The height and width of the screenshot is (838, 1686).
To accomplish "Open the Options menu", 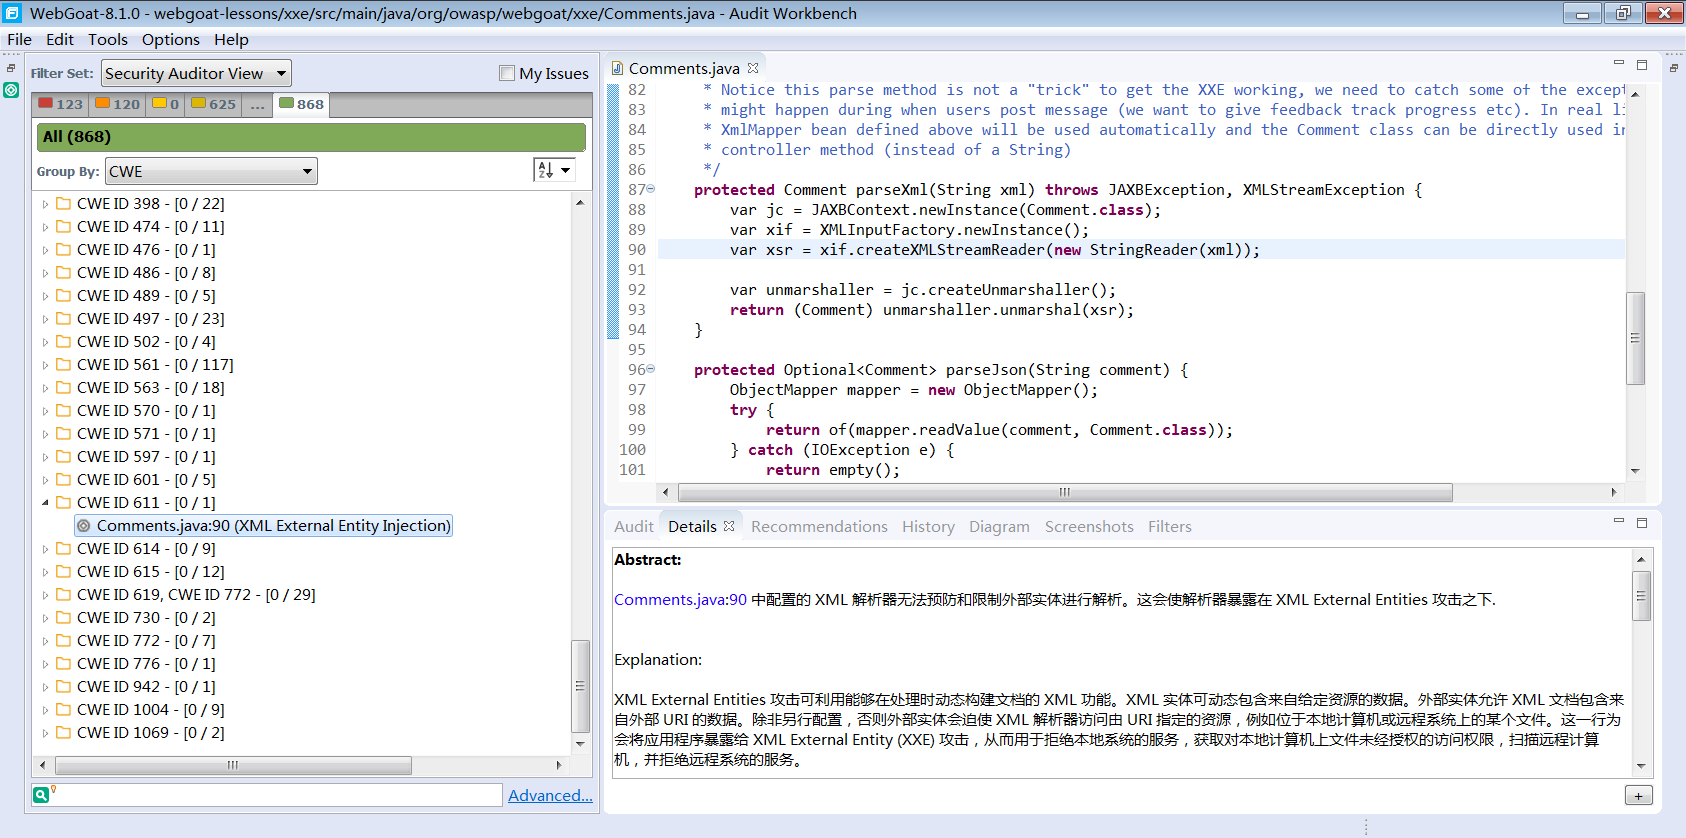I will [171, 39].
